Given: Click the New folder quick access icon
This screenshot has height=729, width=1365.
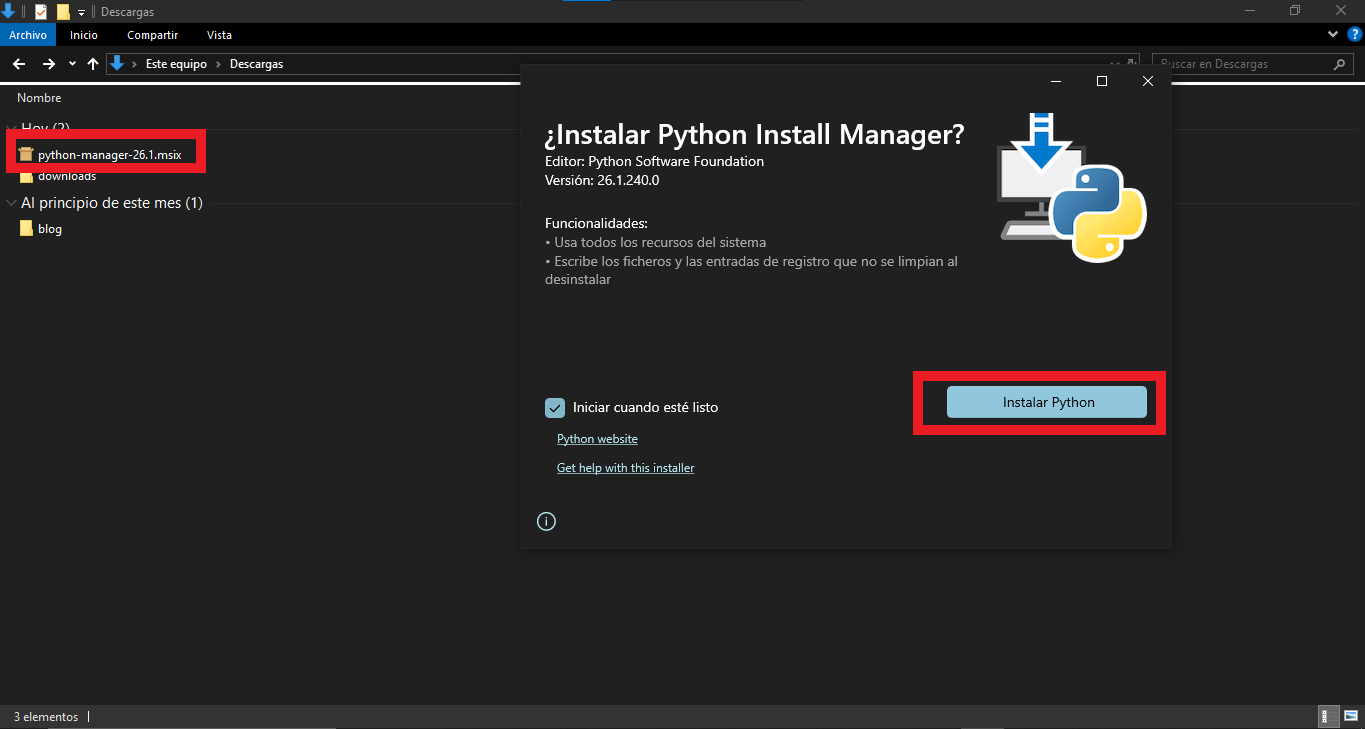Looking at the screenshot, I should 63,12.
